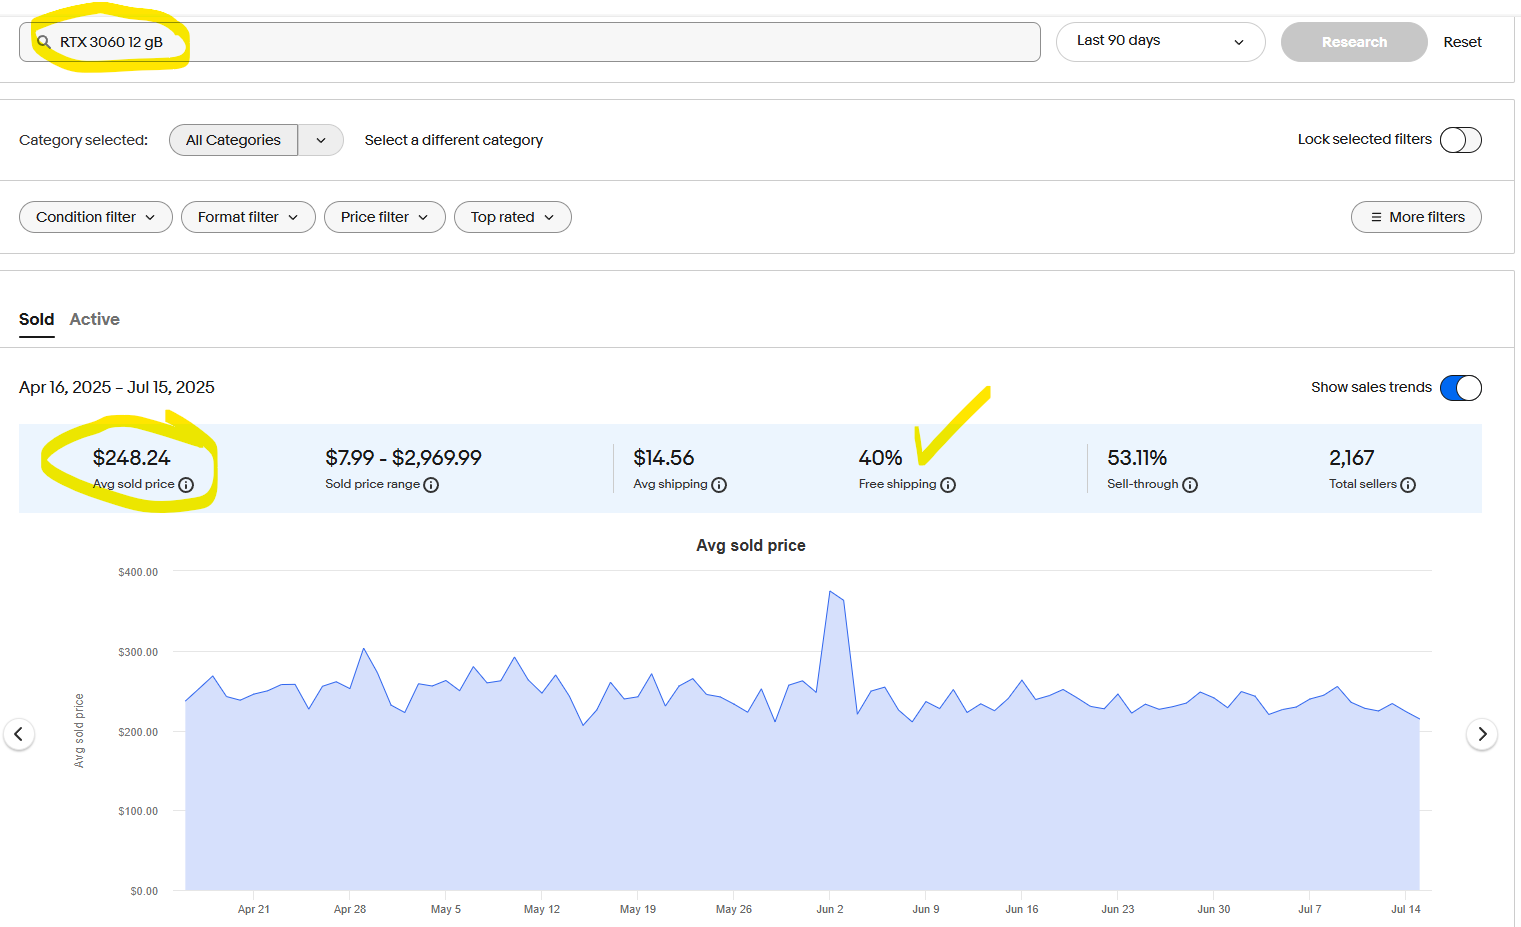Open info for Avg shipping

[719, 485]
